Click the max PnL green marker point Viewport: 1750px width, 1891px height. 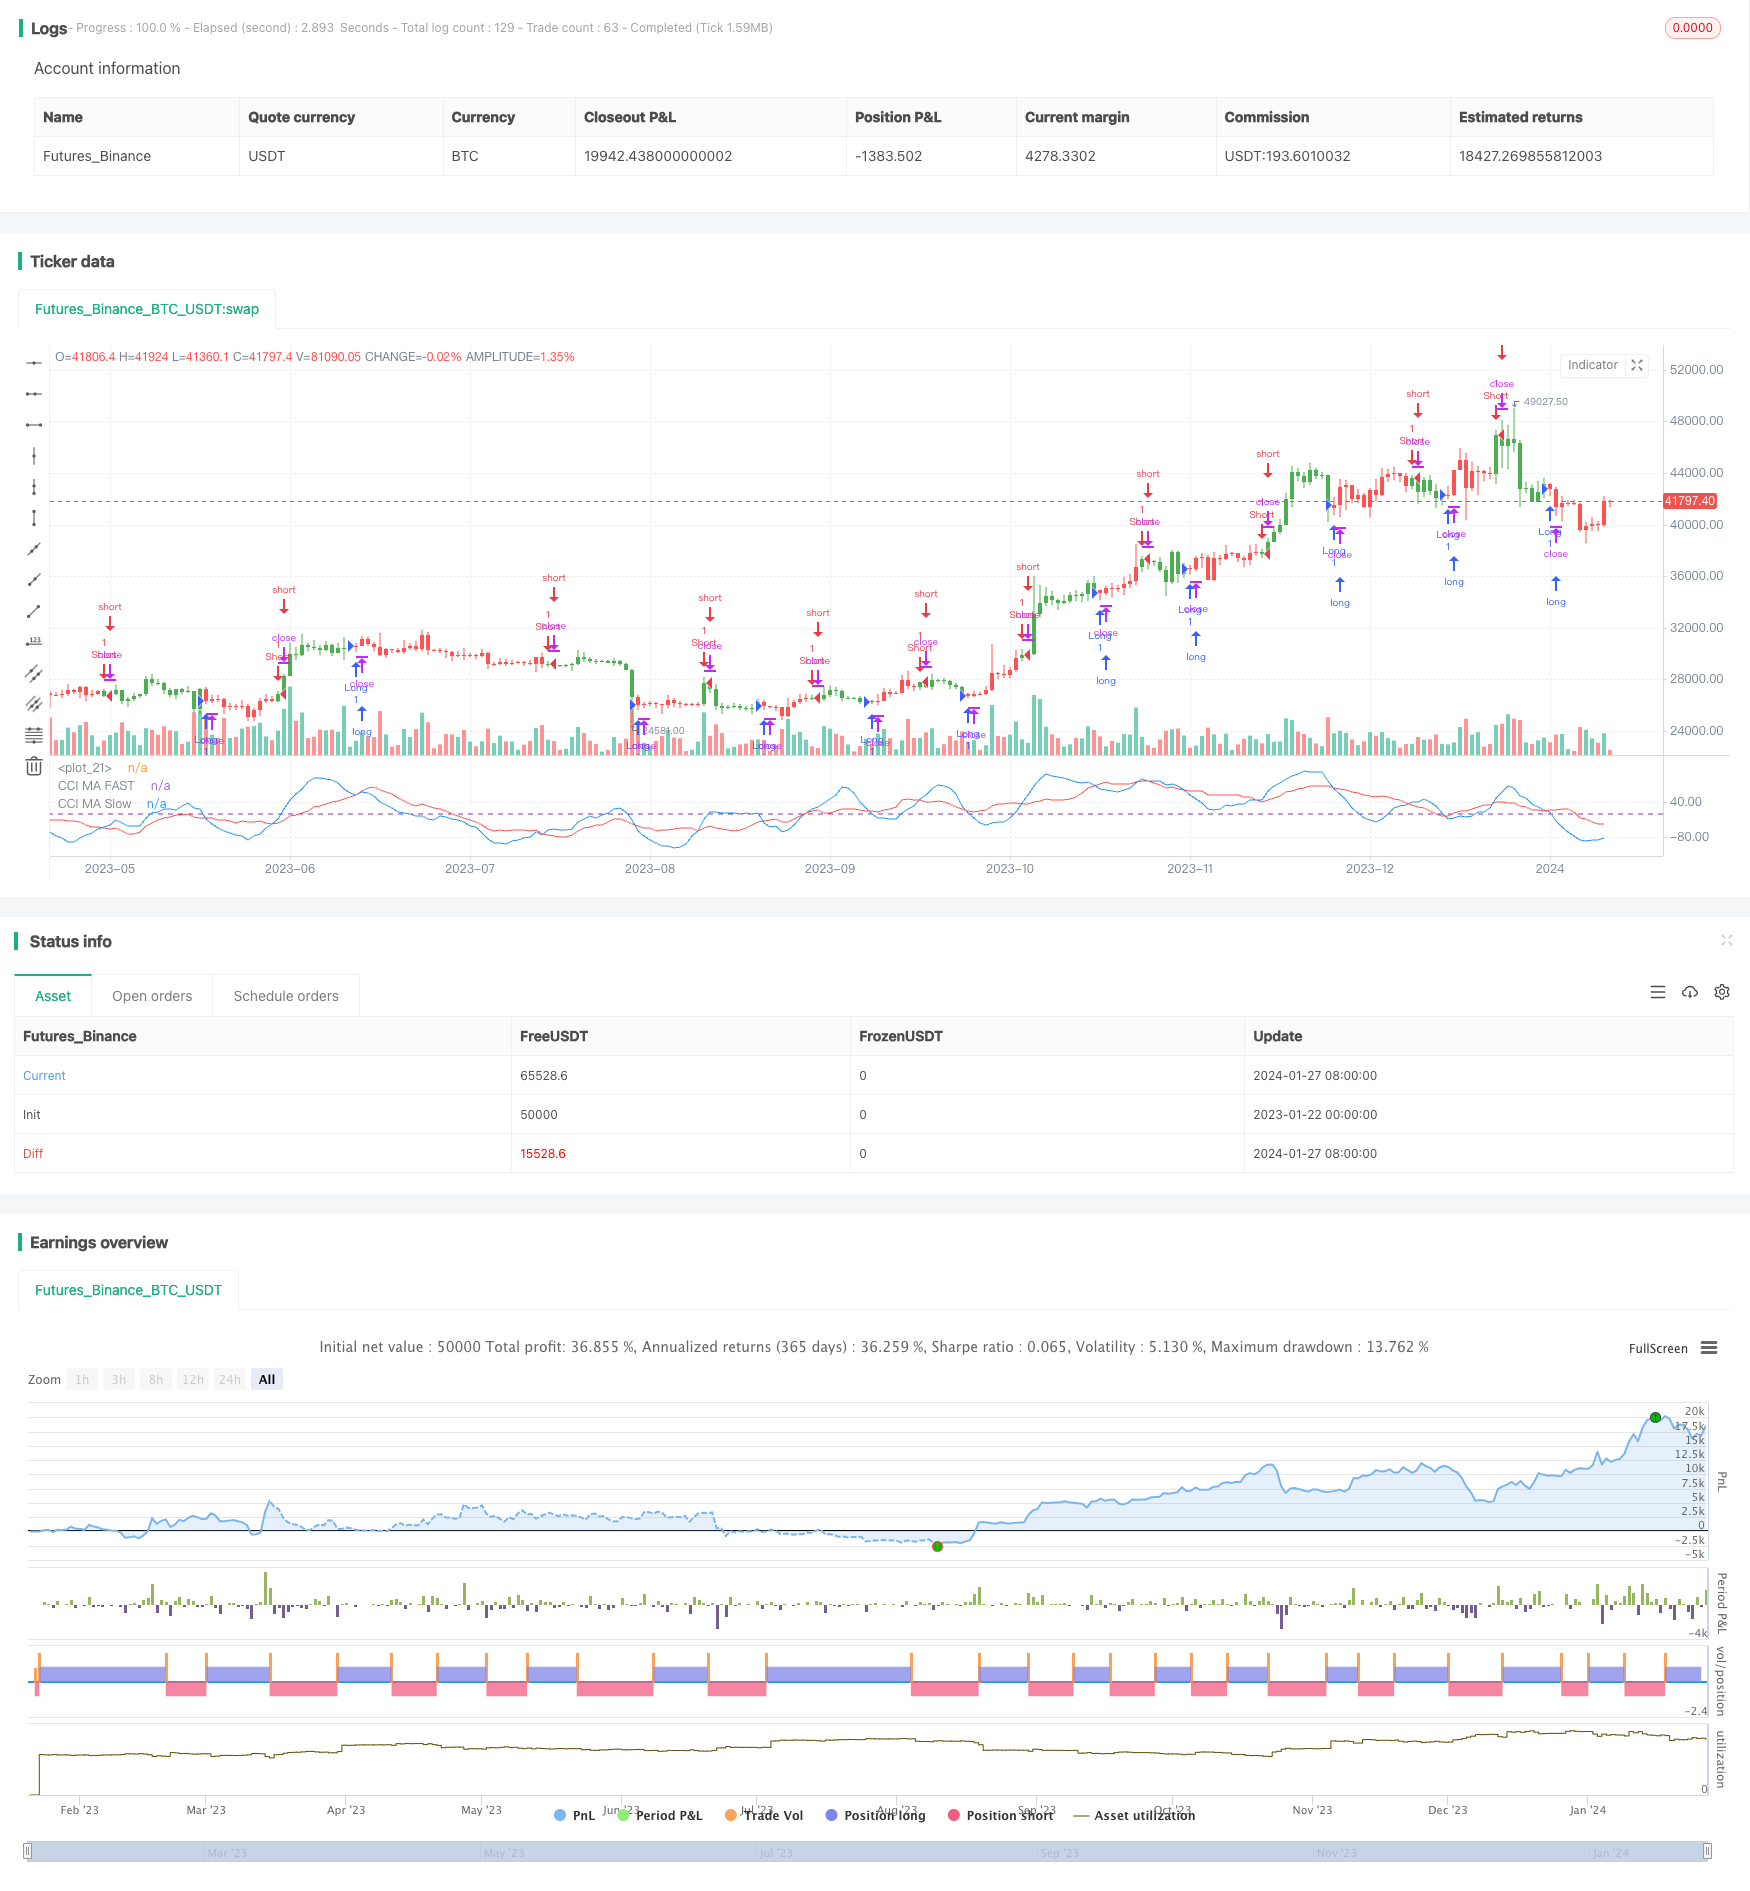coord(1655,1417)
